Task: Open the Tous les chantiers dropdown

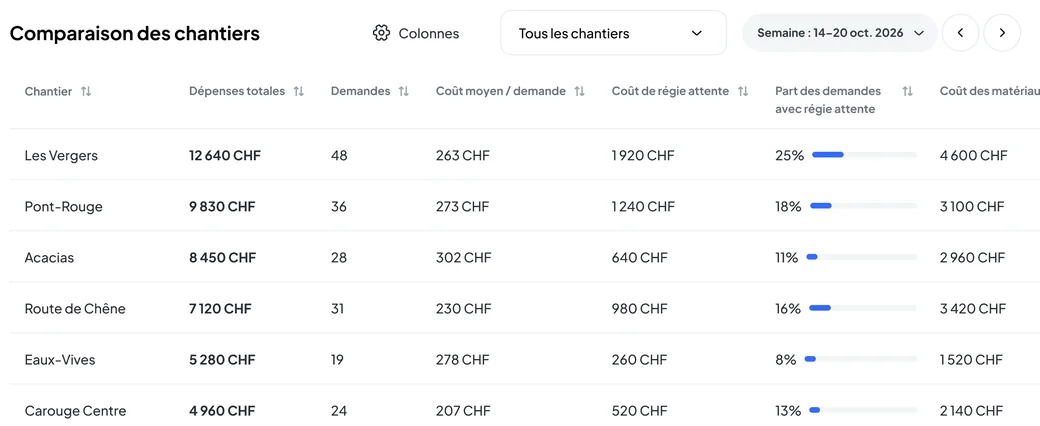Action: click(613, 33)
